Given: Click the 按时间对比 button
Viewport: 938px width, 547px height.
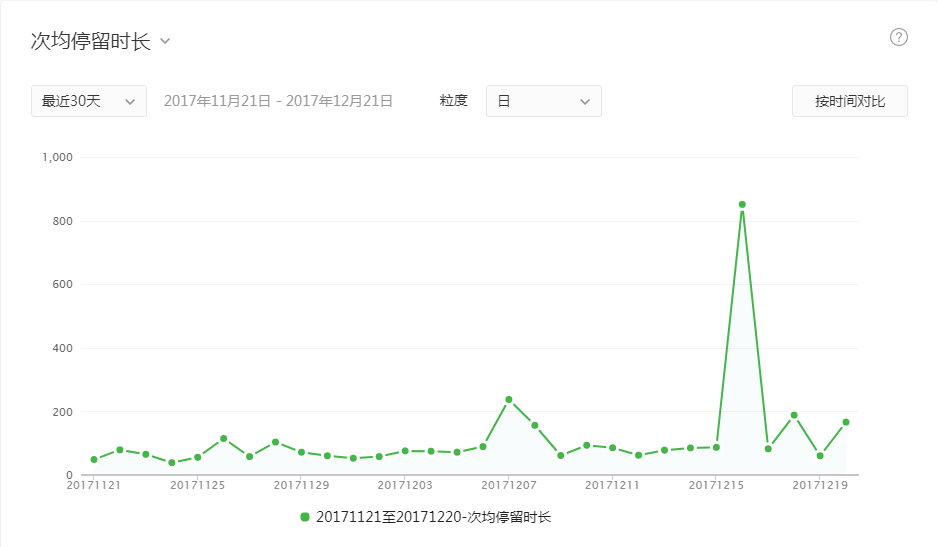Looking at the screenshot, I should pyautogui.click(x=849, y=101).
